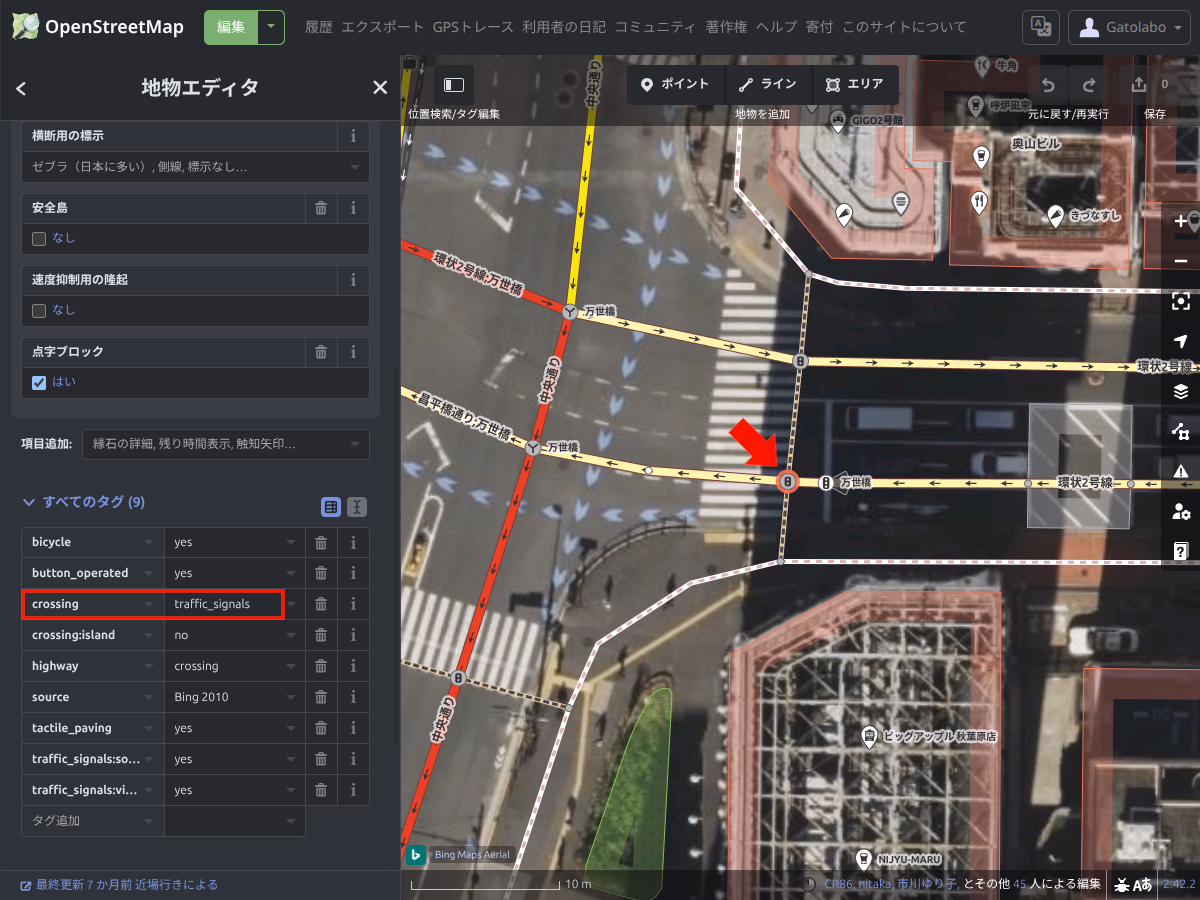Toggle the 速度抑制用の隆起 なし checkbox
Viewport: 1200px width, 900px height.
point(39,310)
